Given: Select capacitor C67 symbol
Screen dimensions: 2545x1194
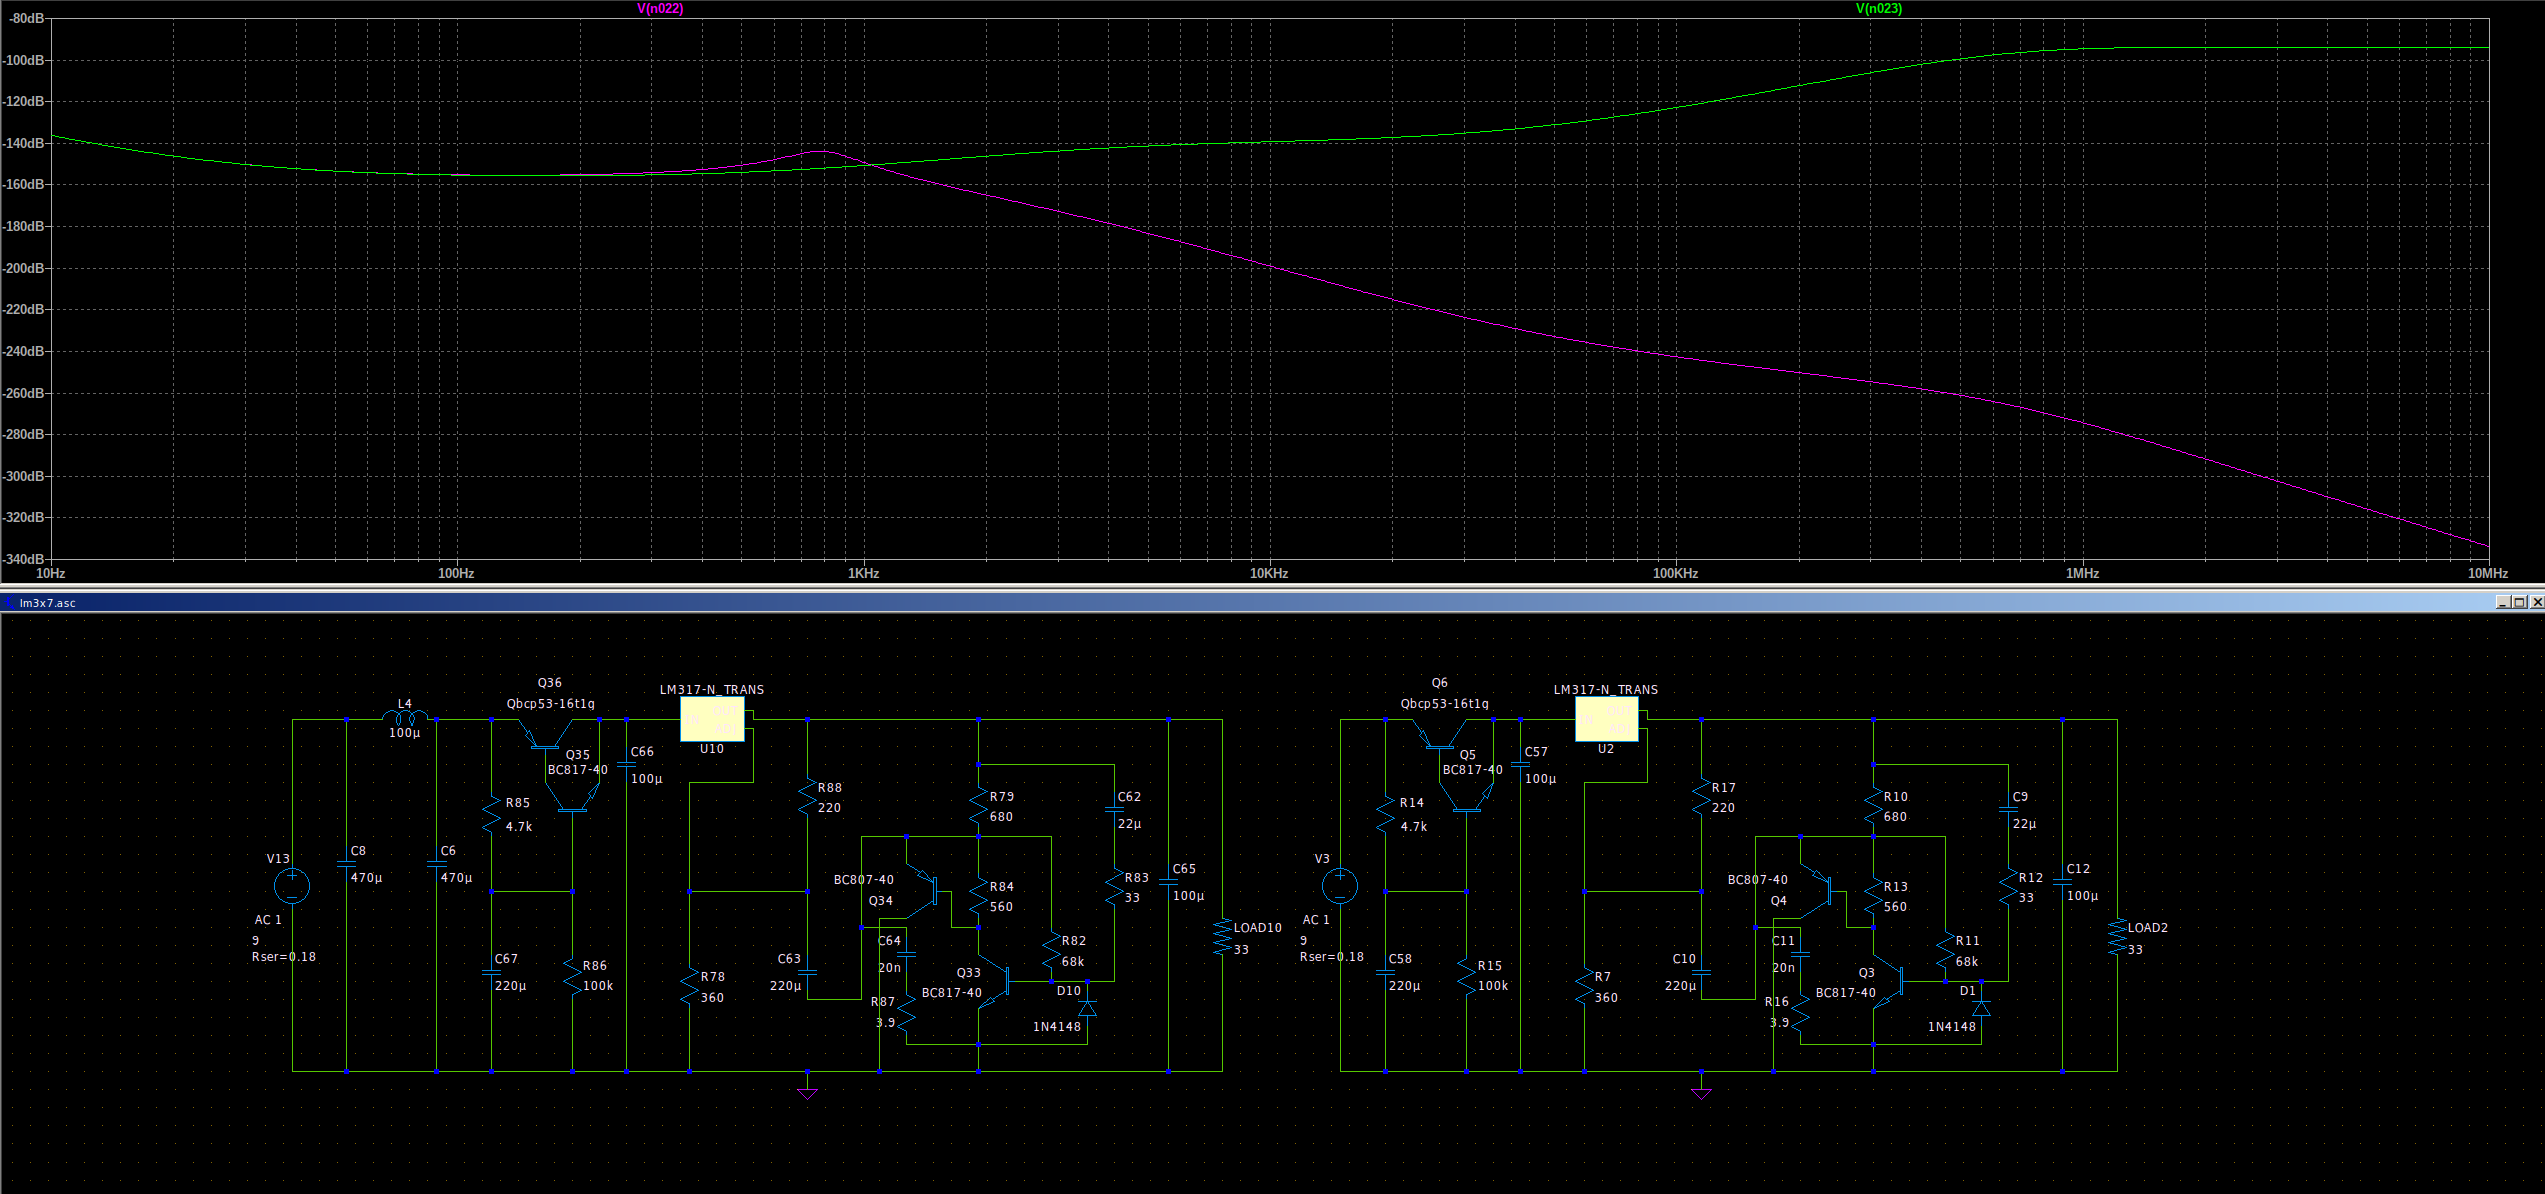Looking at the screenshot, I should pos(491,972).
